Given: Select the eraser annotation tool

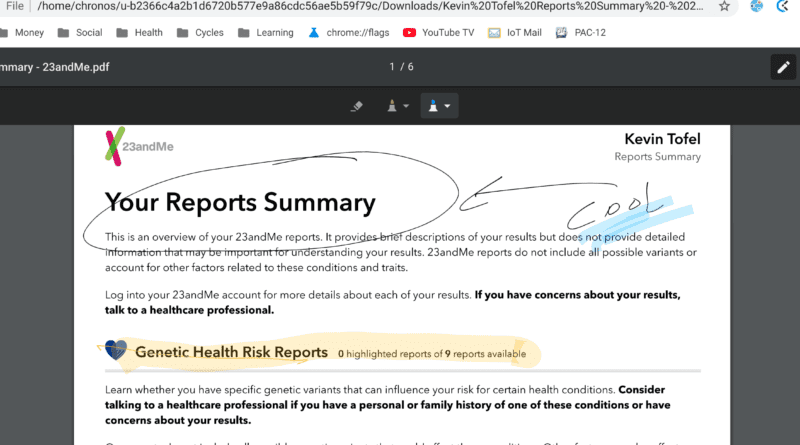Looking at the screenshot, I should (x=357, y=106).
